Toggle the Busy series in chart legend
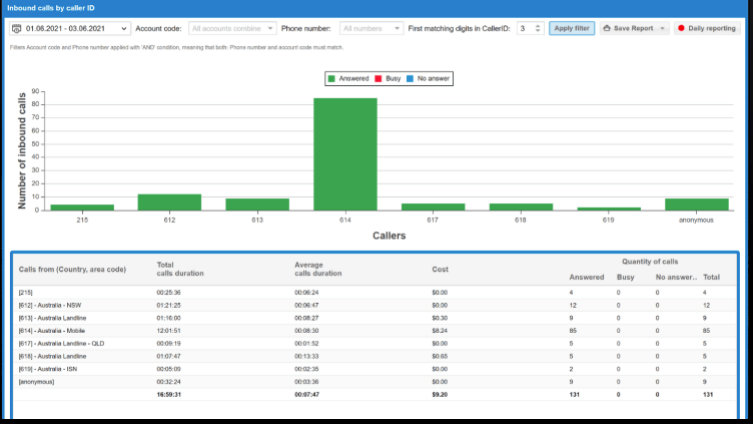The width and height of the screenshot is (753, 424). tap(388, 77)
